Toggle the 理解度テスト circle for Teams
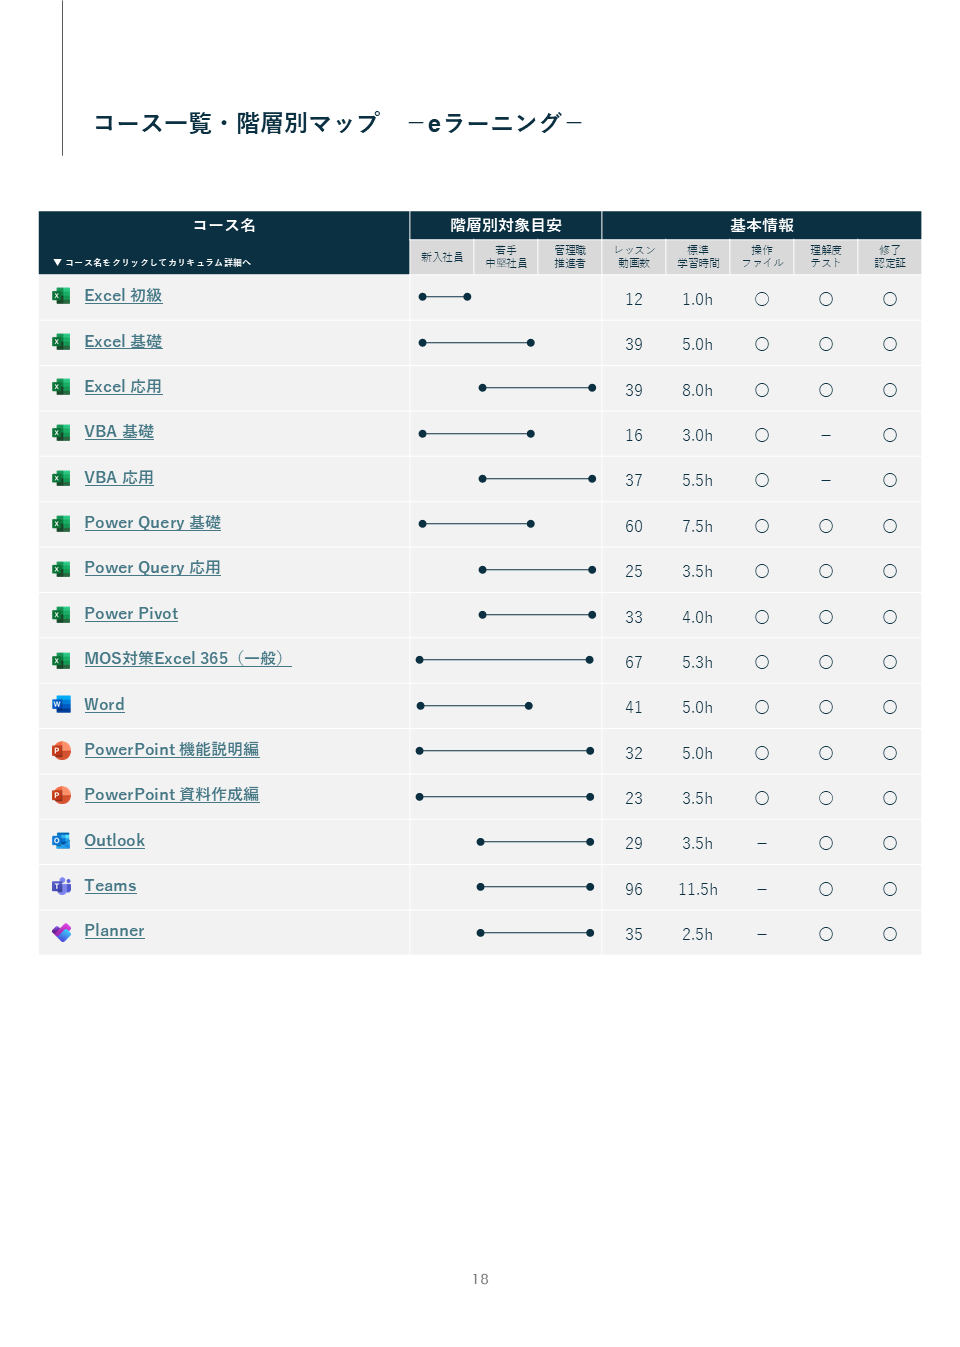The image size is (960, 1347). pyautogui.click(x=826, y=888)
